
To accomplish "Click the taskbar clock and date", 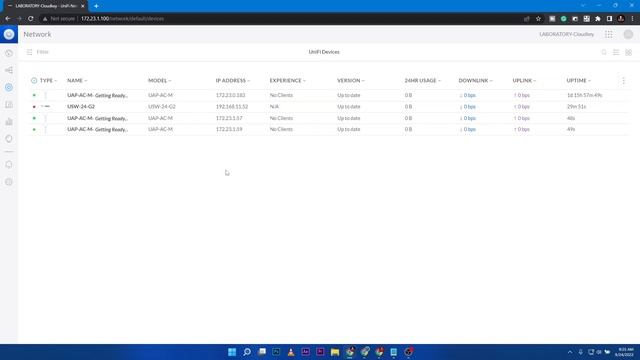I will tap(625, 352).
